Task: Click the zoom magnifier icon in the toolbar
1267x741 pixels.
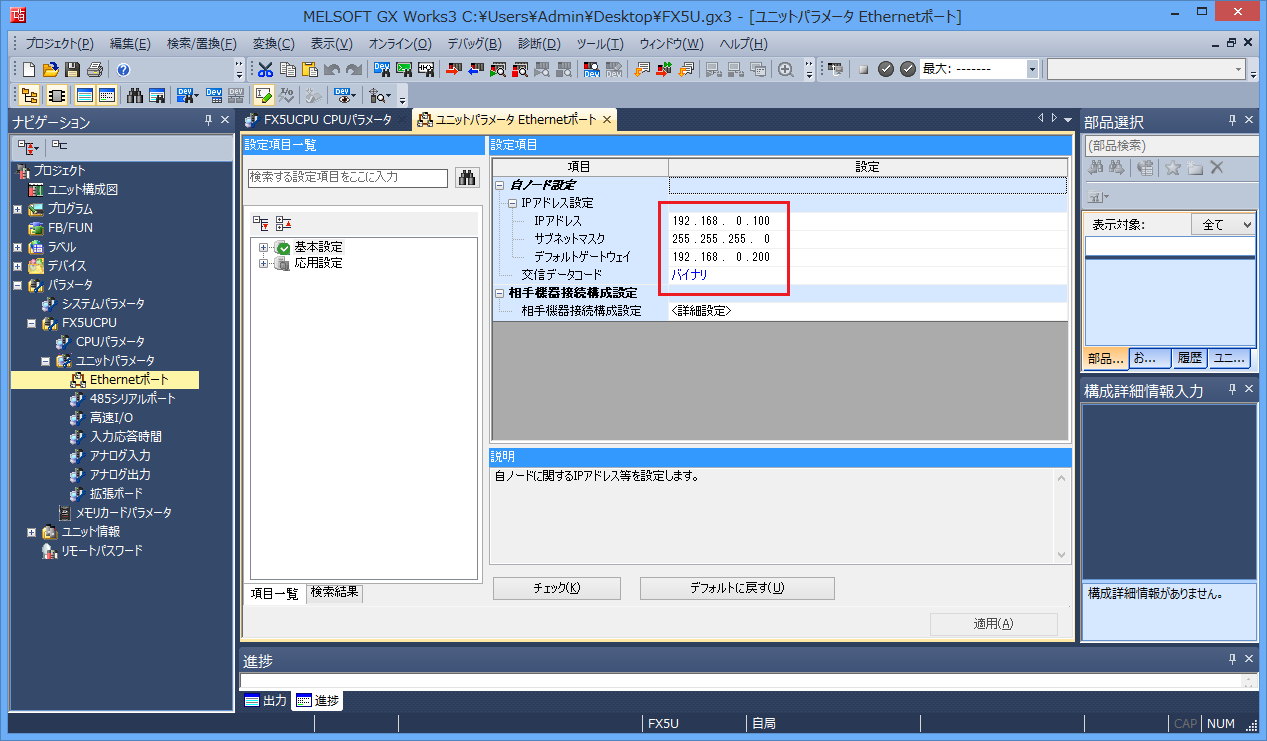Action: tap(786, 69)
